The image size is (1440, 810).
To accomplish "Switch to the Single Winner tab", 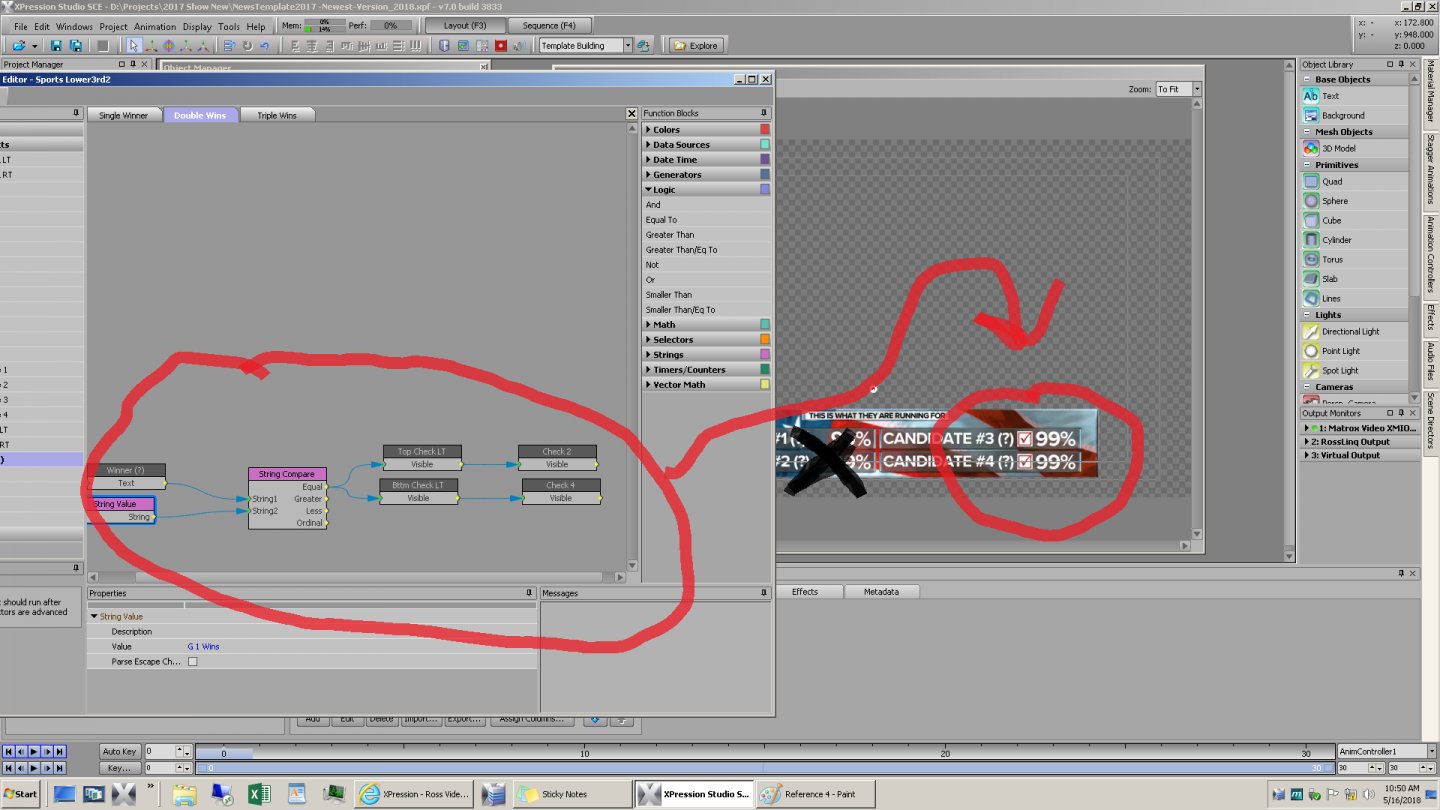I will coord(124,115).
